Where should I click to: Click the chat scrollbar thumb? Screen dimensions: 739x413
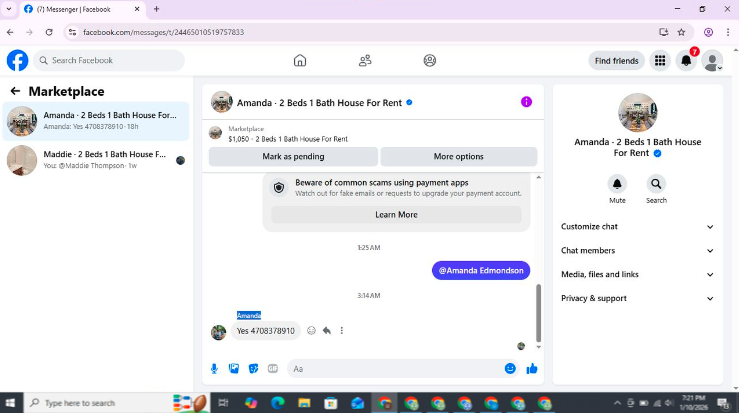(538, 313)
